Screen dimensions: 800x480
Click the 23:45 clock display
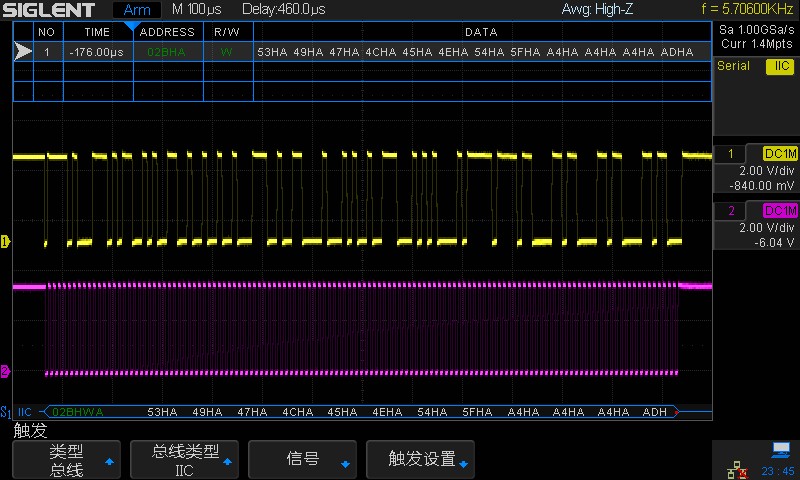pyautogui.click(x=778, y=471)
